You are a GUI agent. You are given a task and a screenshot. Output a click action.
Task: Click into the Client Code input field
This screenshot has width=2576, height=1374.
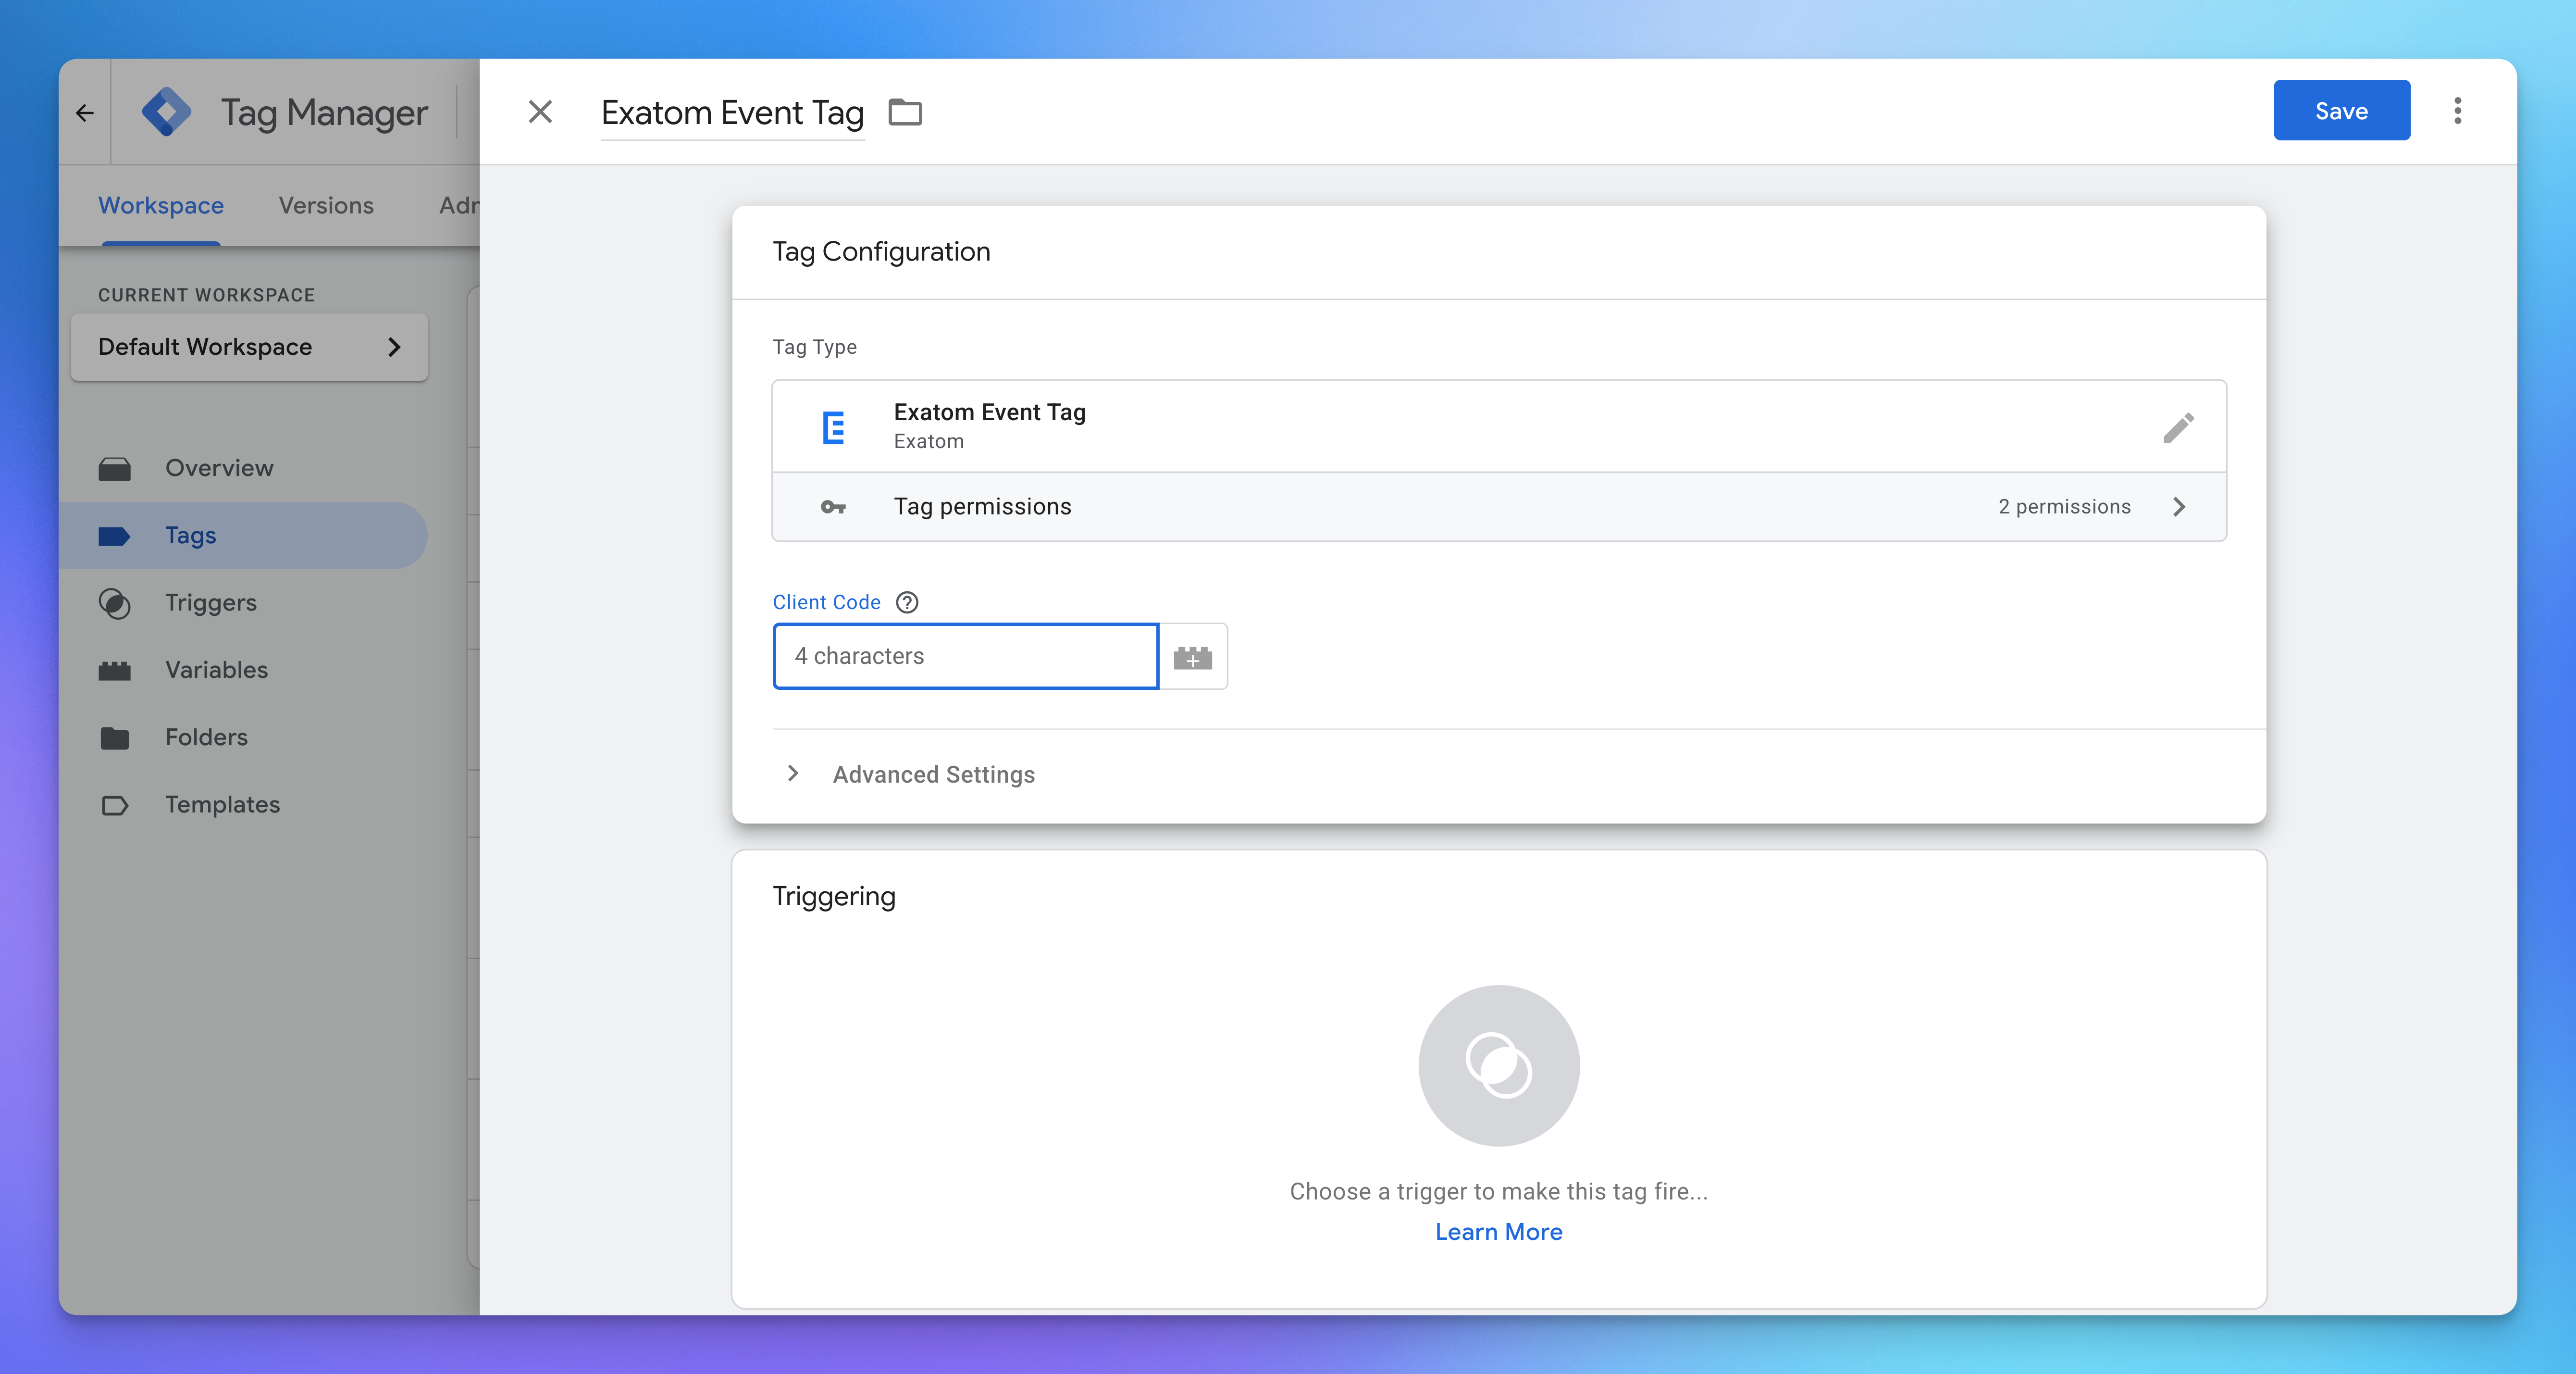tap(965, 656)
